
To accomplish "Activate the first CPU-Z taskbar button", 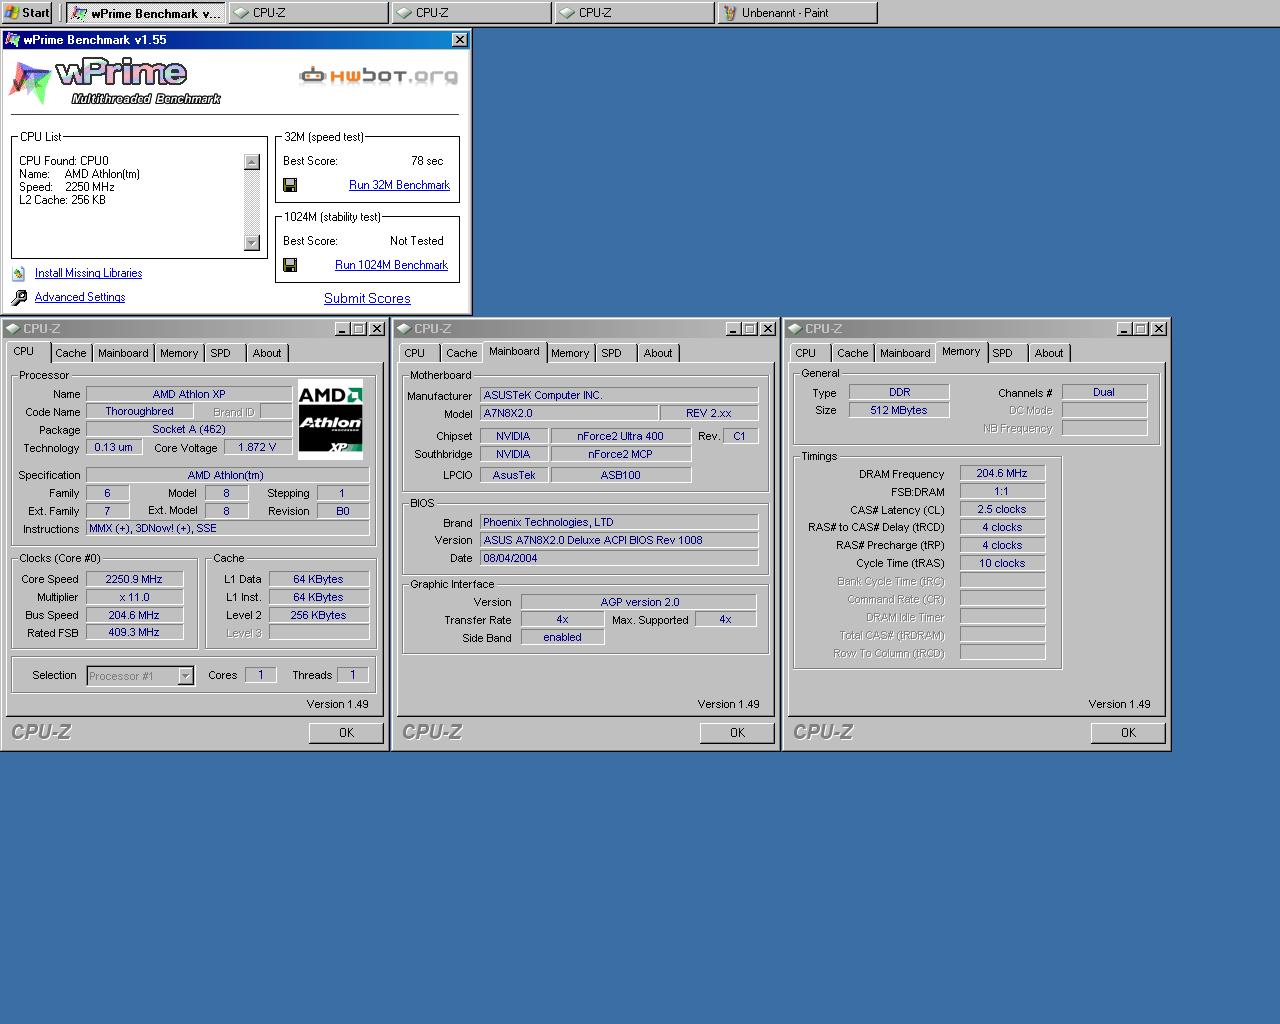I will click(x=308, y=13).
